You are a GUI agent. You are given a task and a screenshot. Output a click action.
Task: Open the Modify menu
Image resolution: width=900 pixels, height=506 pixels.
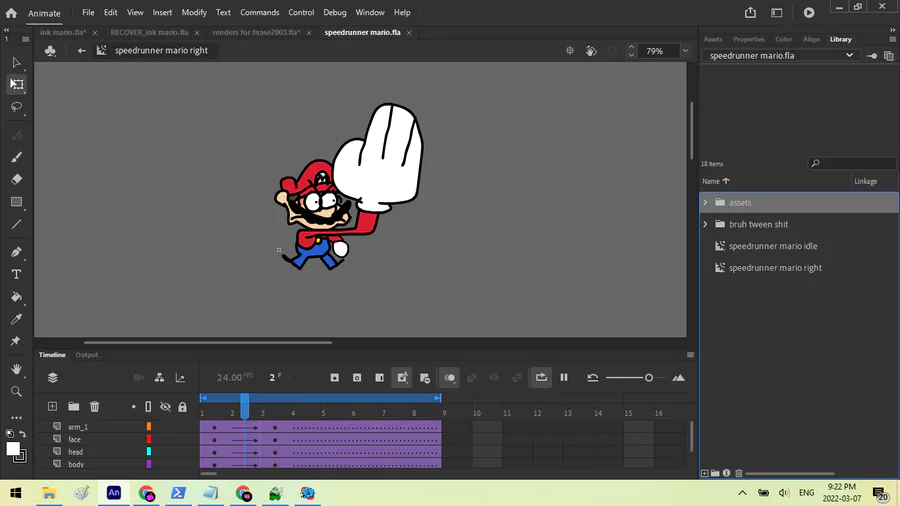[194, 12]
